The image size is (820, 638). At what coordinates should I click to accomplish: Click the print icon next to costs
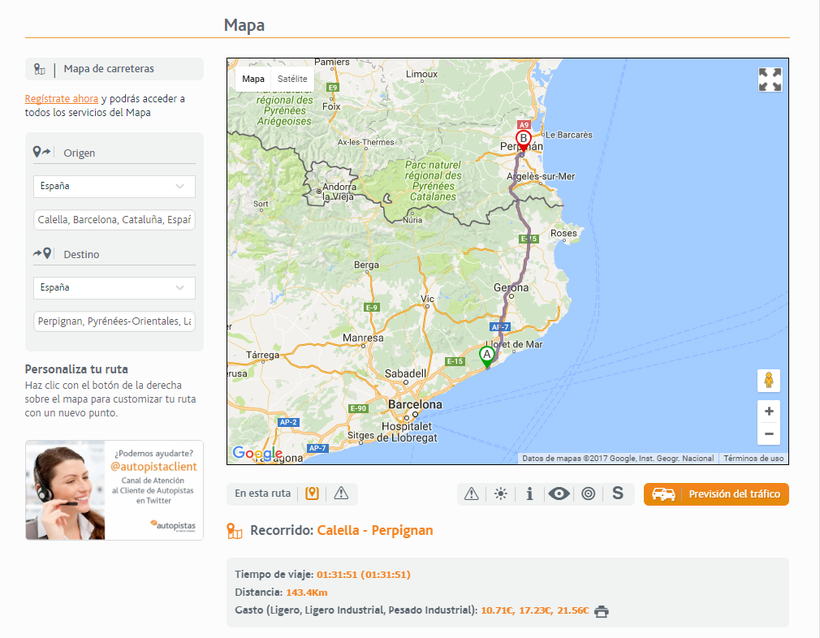click(x=601, y=611)
